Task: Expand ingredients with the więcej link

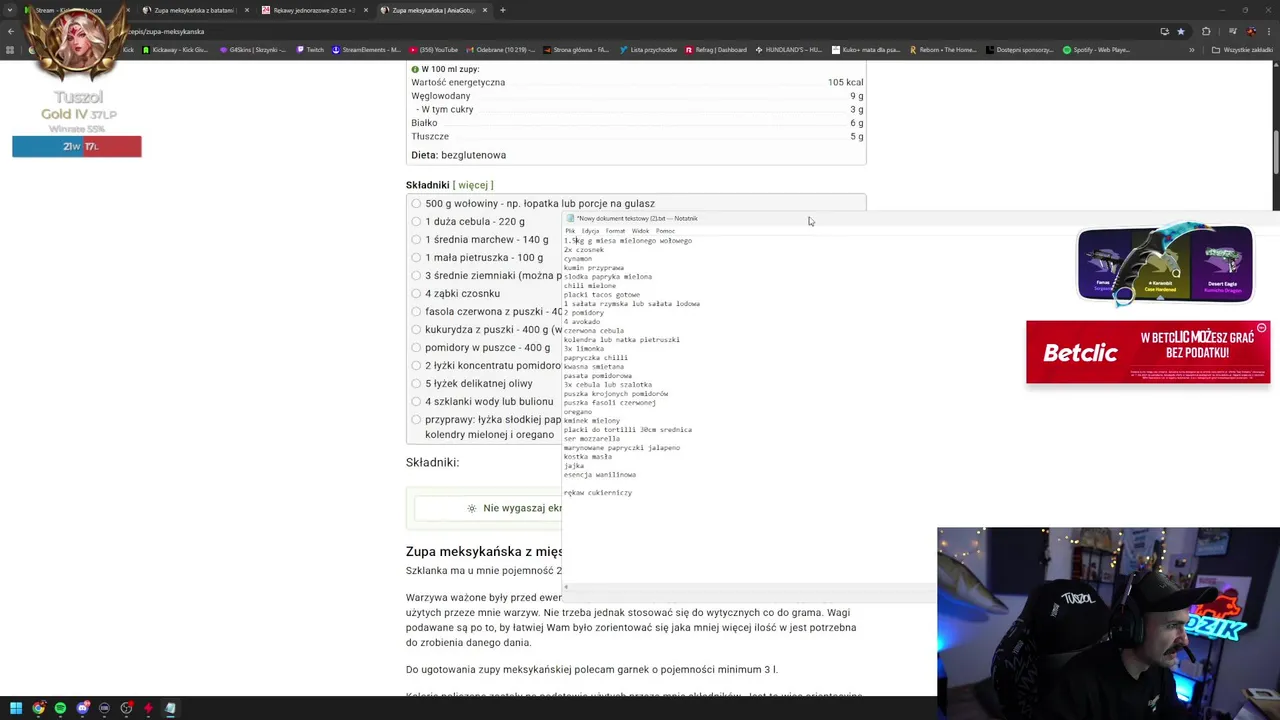Action: pyautogui.click(x=473, y=185)
